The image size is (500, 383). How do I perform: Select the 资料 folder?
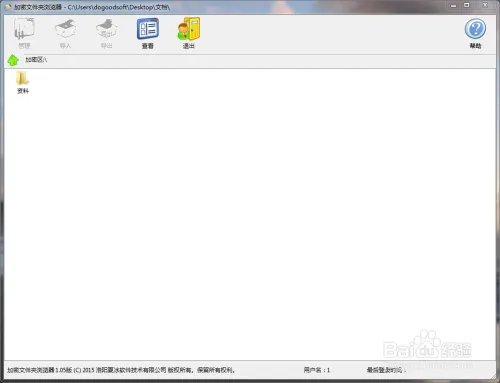(x=23, y=83)
